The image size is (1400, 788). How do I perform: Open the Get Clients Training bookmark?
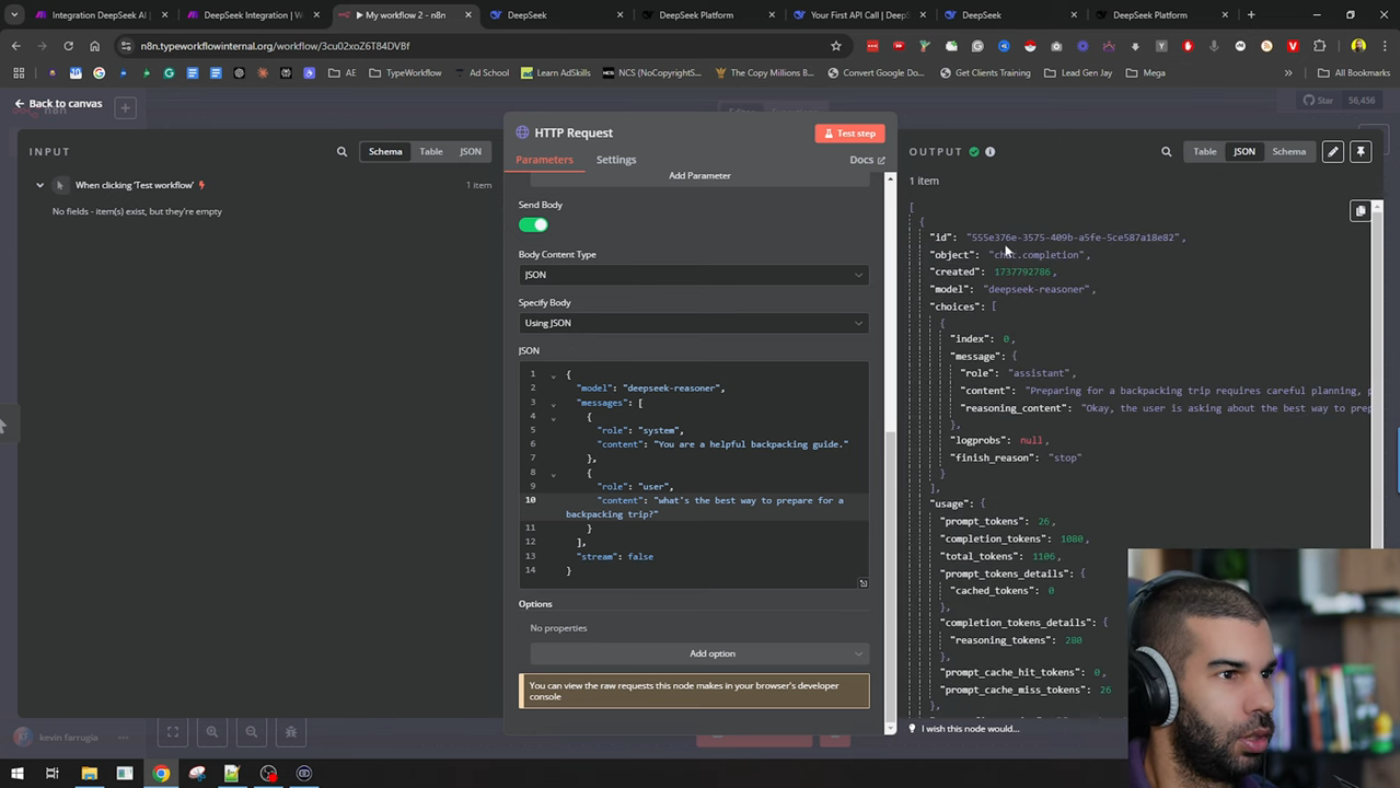coord(984,73)
